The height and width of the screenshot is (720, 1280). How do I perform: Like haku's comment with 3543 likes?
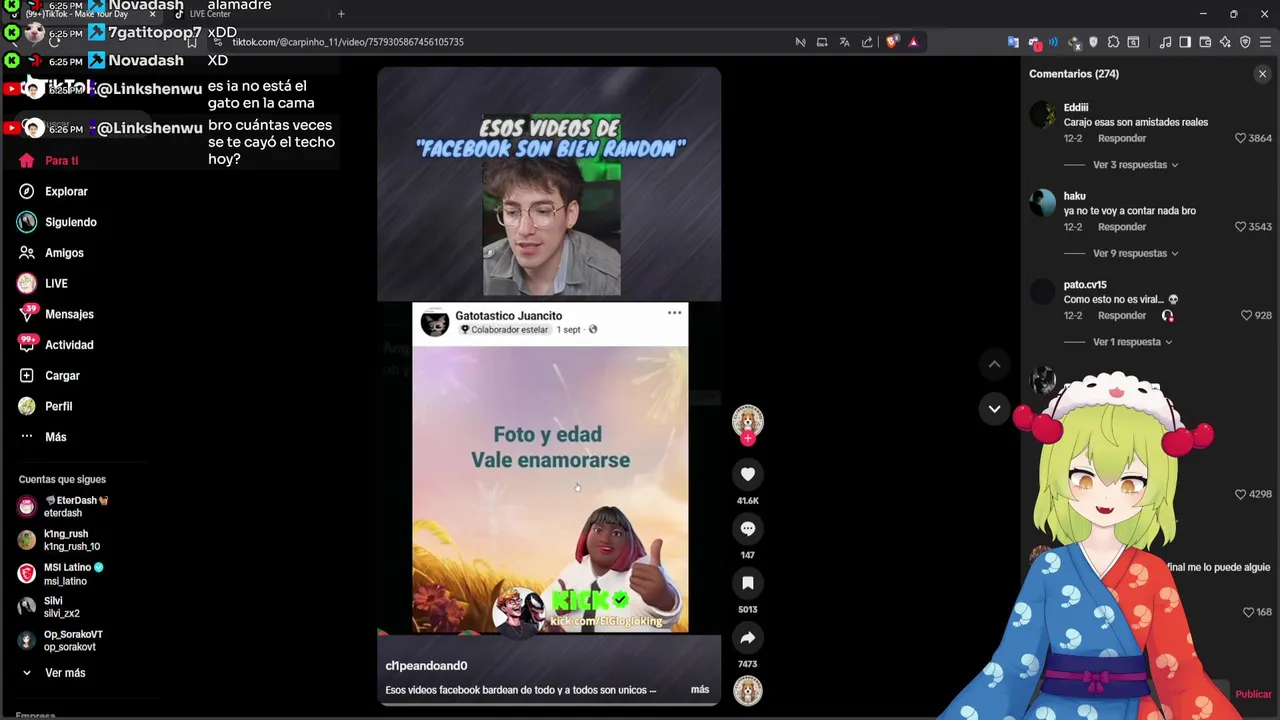1240,227
